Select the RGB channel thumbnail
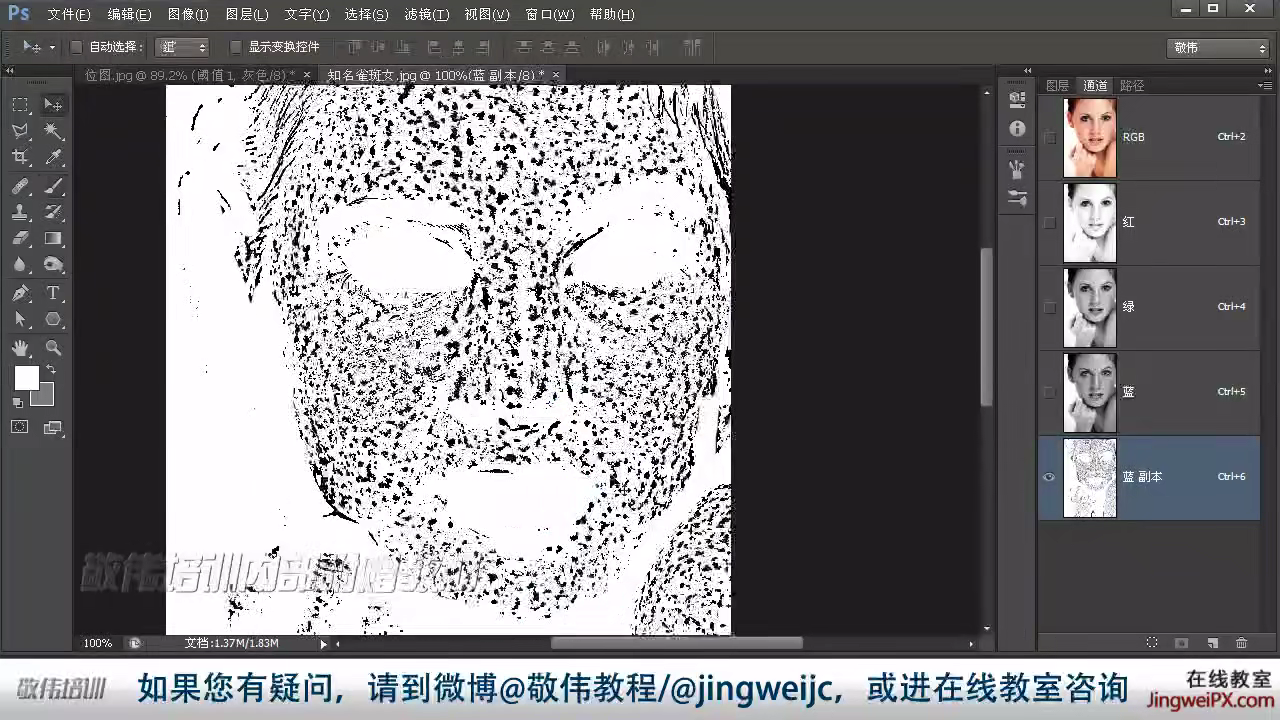Viewport: 1280px width, 720px height. pyautogui.click(x=1090, y=137)
